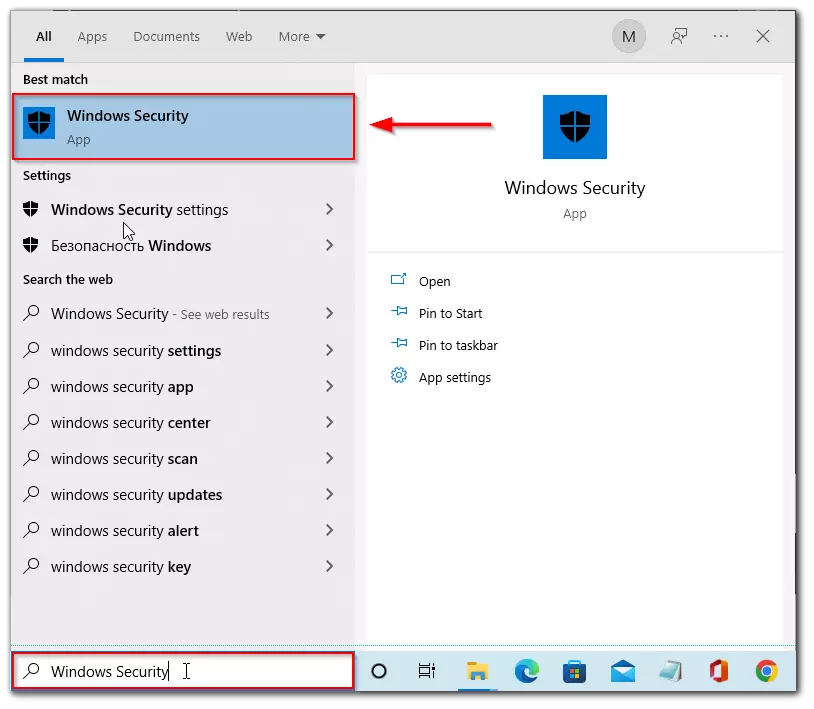Open the feedback icon in header
The width and height of the screenshot is (814, 709).
[x=679, y=36]
